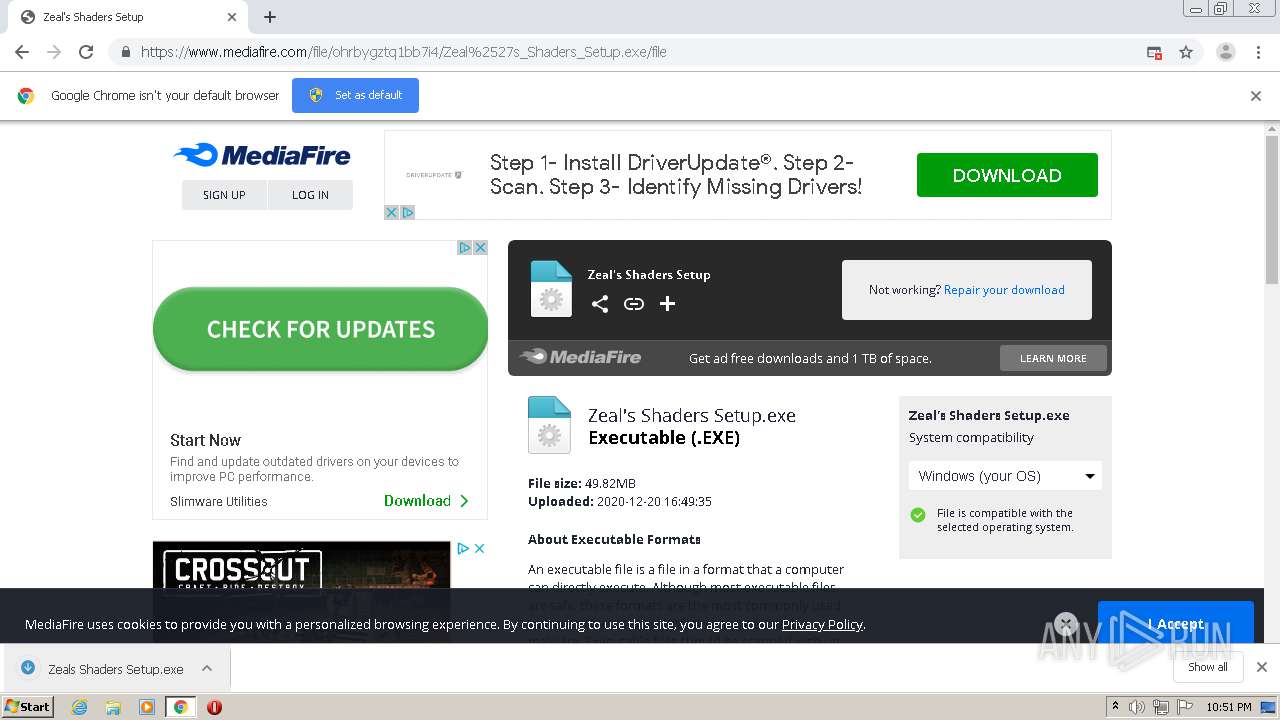This screenshot has width=1280, height=720.
Task: Copy link to the file
Action: point(634,304)
